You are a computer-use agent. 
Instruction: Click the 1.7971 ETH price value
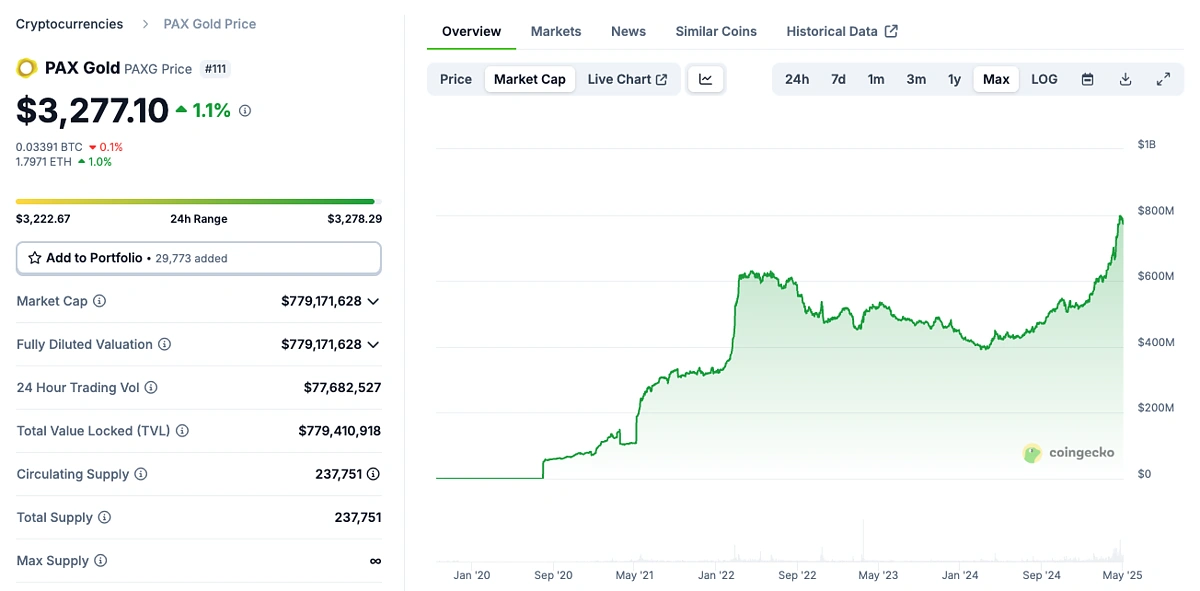coord(44,161)
